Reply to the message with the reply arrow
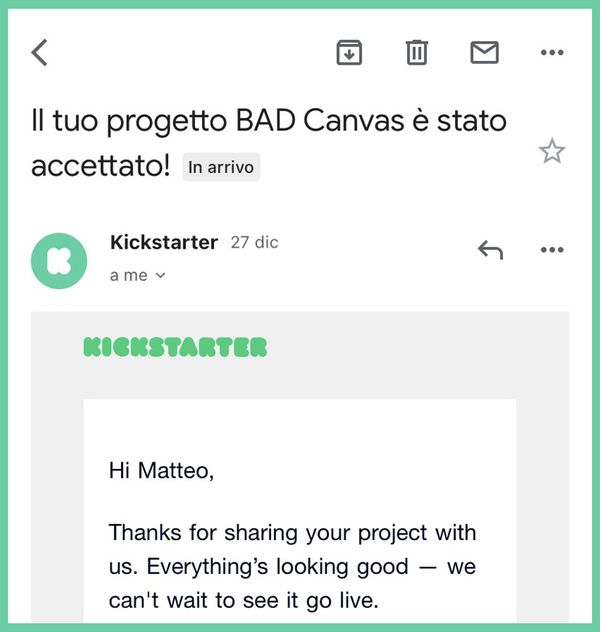The width and height of the screenshot is (600, 632). 490,250
